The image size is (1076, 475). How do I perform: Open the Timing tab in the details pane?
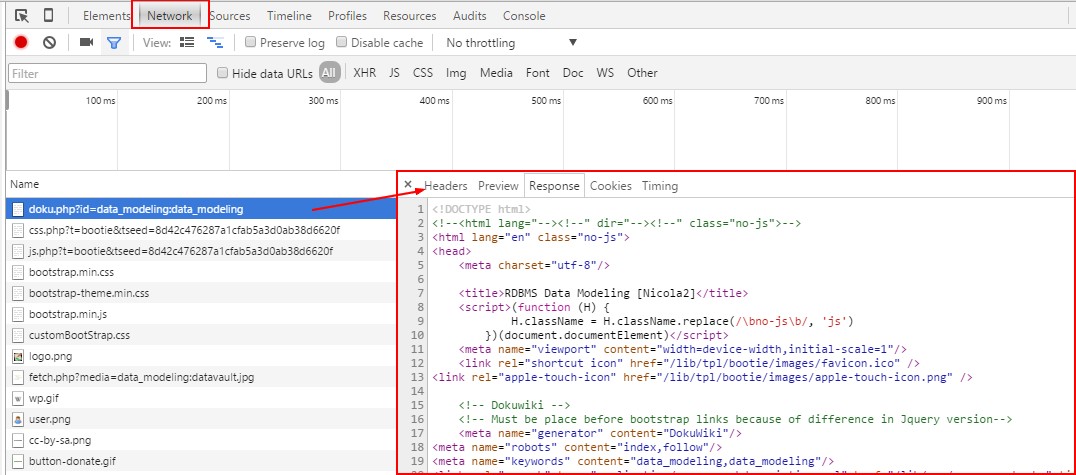tap(660, 186)
